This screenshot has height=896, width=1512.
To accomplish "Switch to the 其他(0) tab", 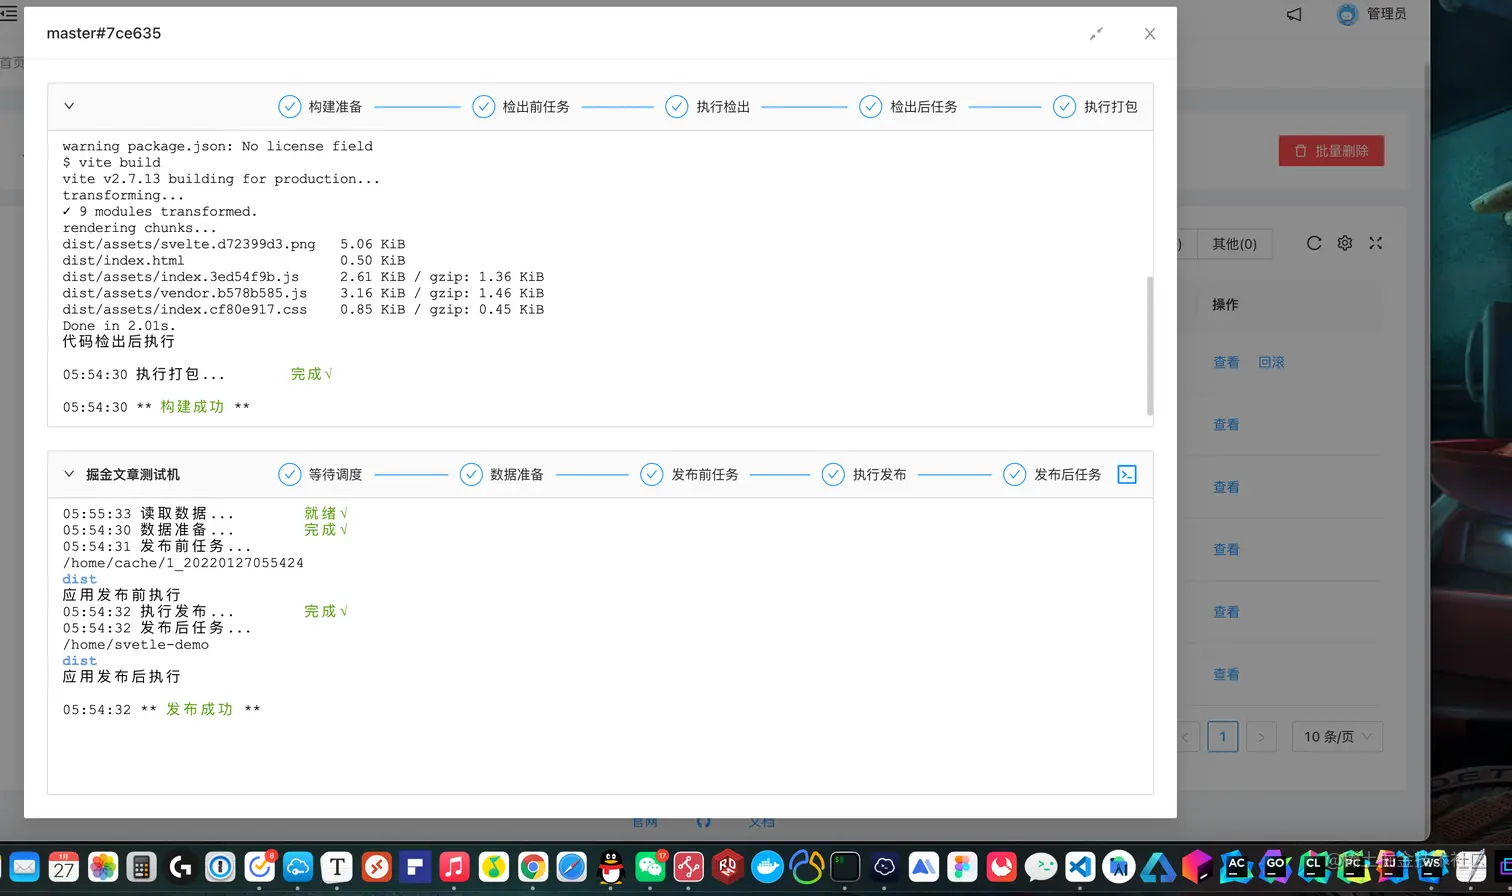I will pos(1234,244).
